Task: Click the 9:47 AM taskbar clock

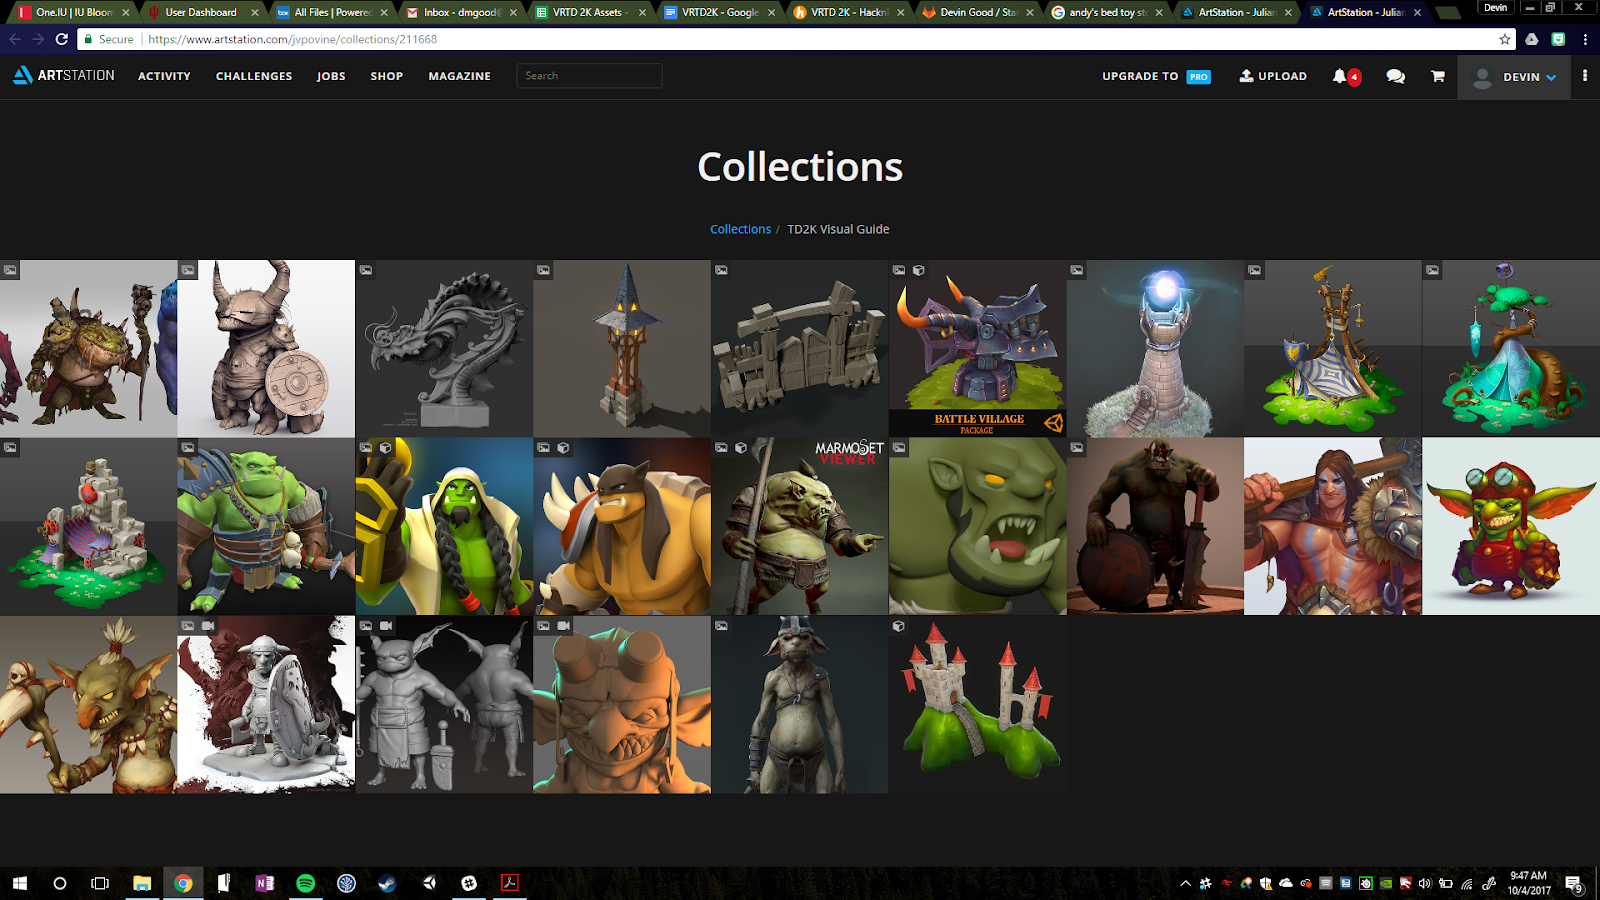Action: pyautogui.click(x=1529, y=883)
